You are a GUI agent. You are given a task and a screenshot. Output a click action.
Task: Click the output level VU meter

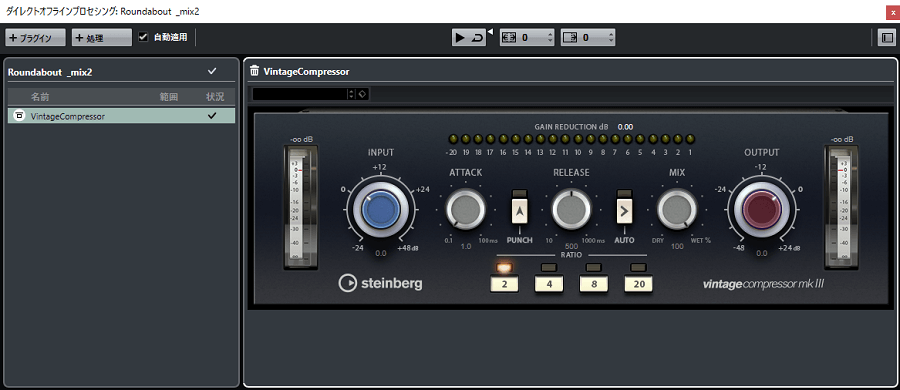coord(841,207)
